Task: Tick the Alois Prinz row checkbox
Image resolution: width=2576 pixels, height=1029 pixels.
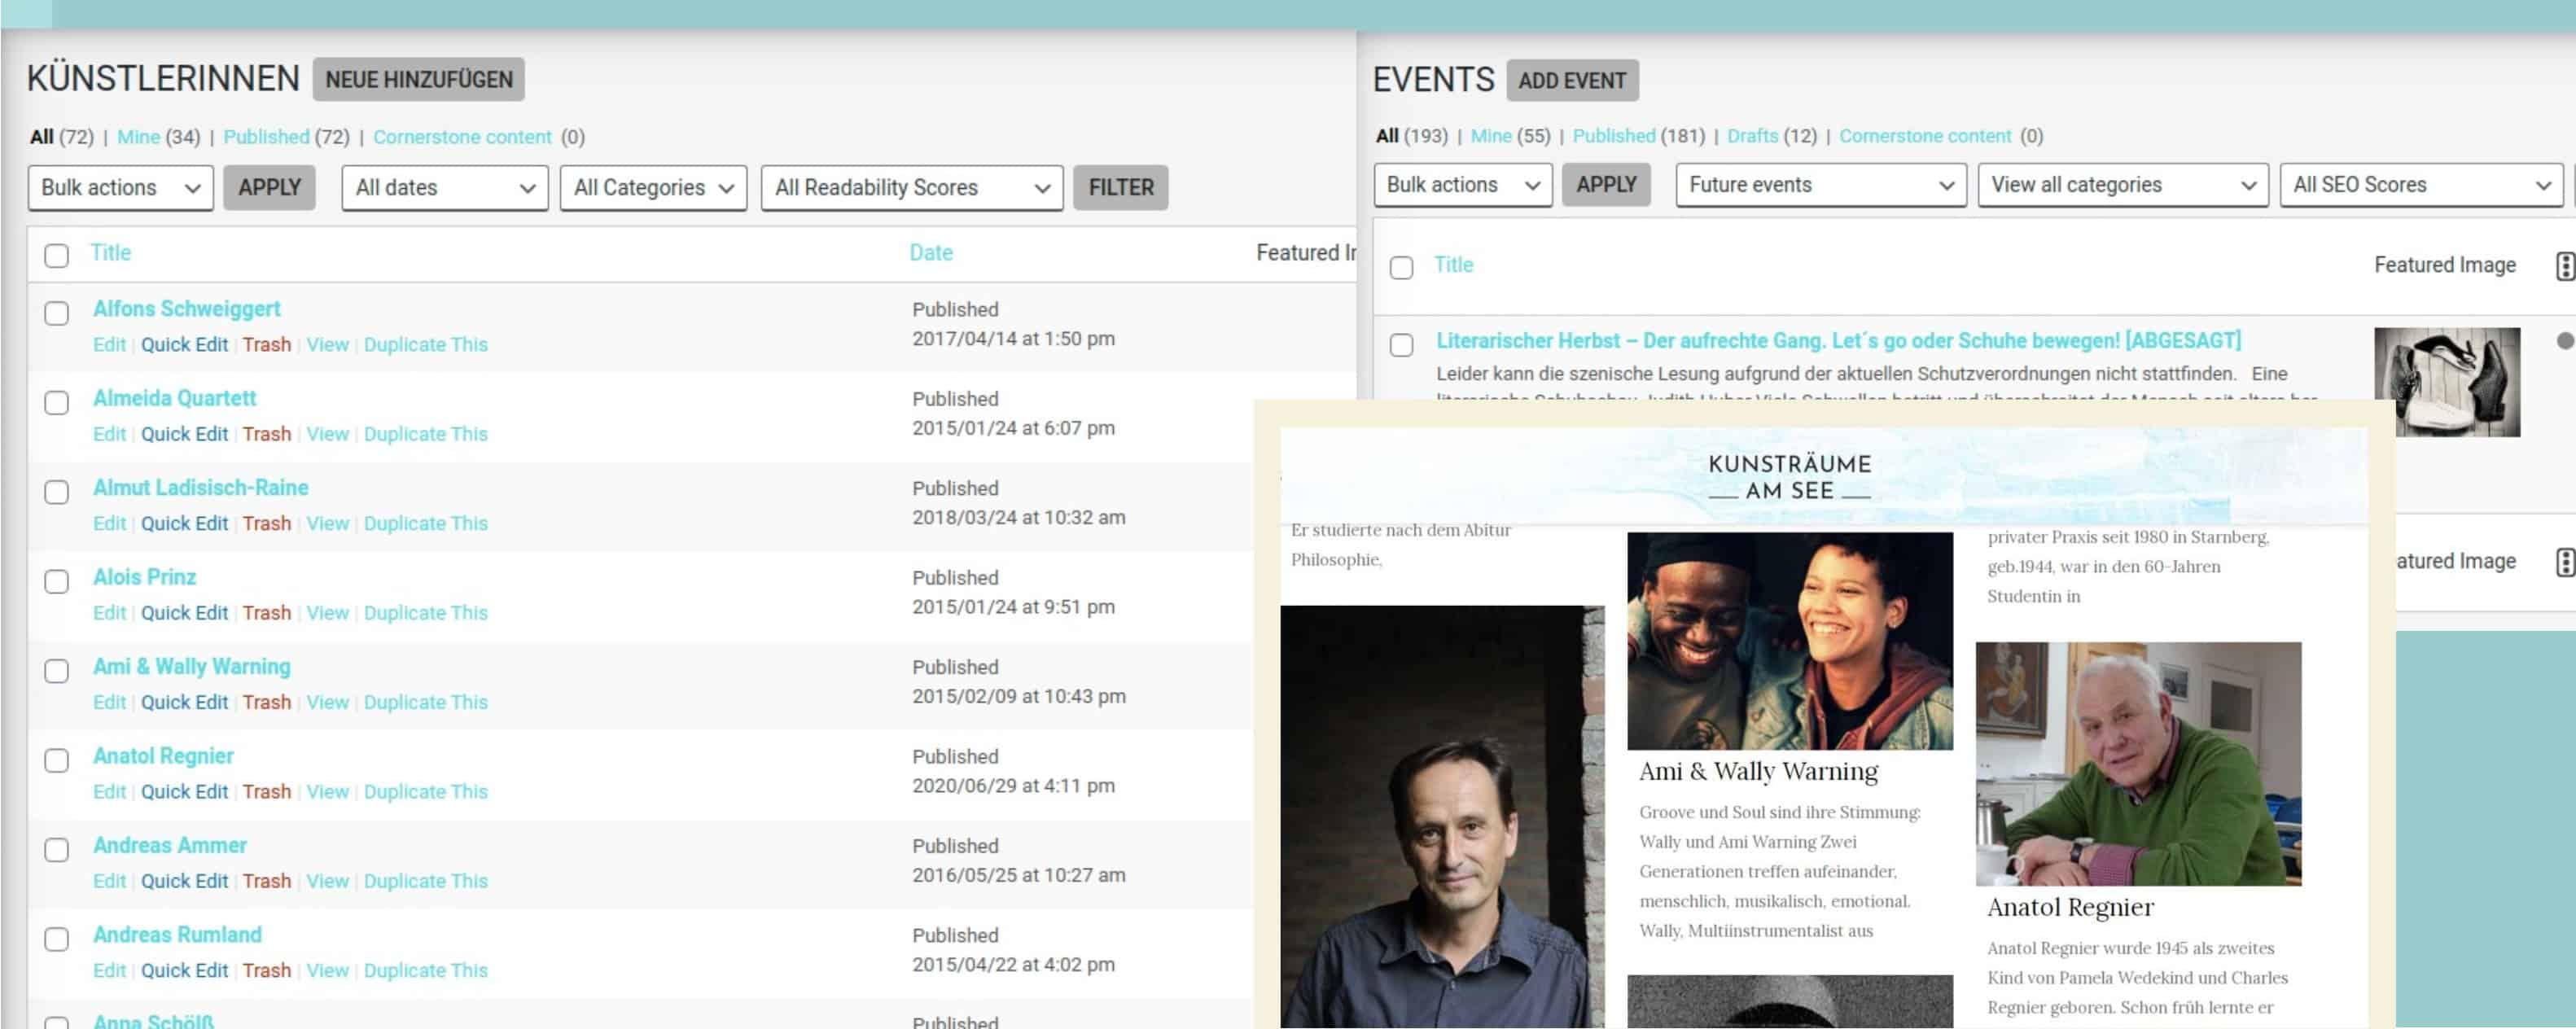Action: (x=56, y=581)
